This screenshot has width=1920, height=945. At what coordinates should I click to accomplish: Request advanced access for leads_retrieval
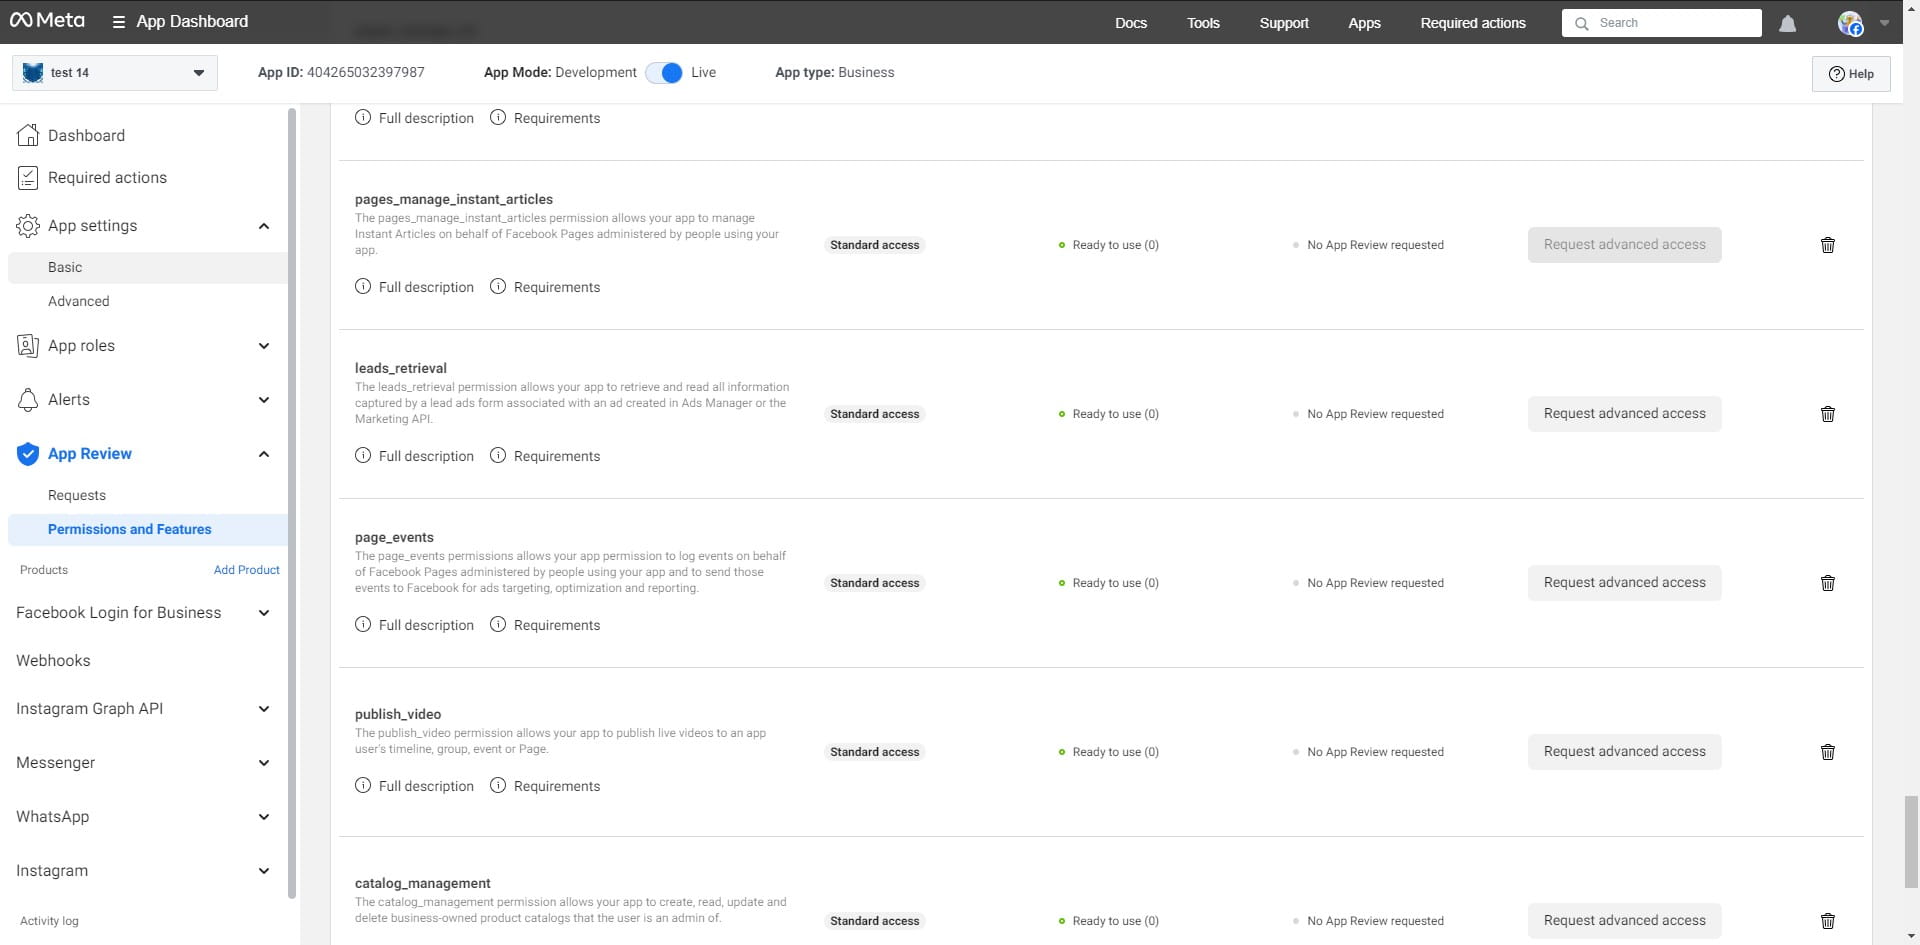point(1624,414)
